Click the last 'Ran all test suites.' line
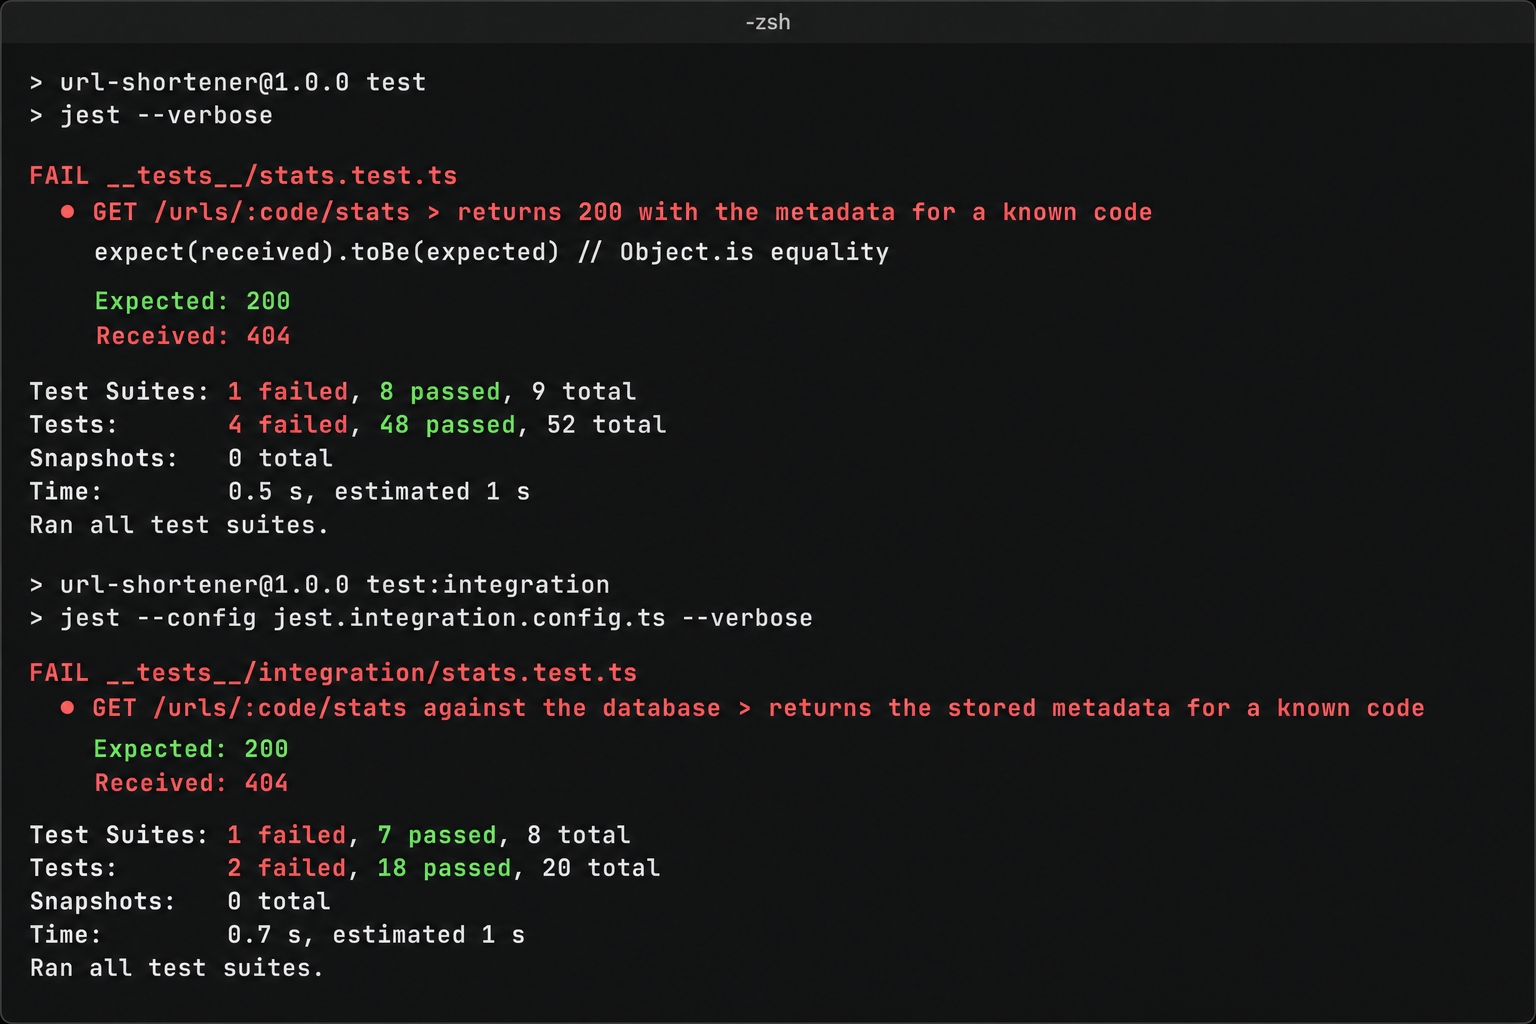 (177, 968)
